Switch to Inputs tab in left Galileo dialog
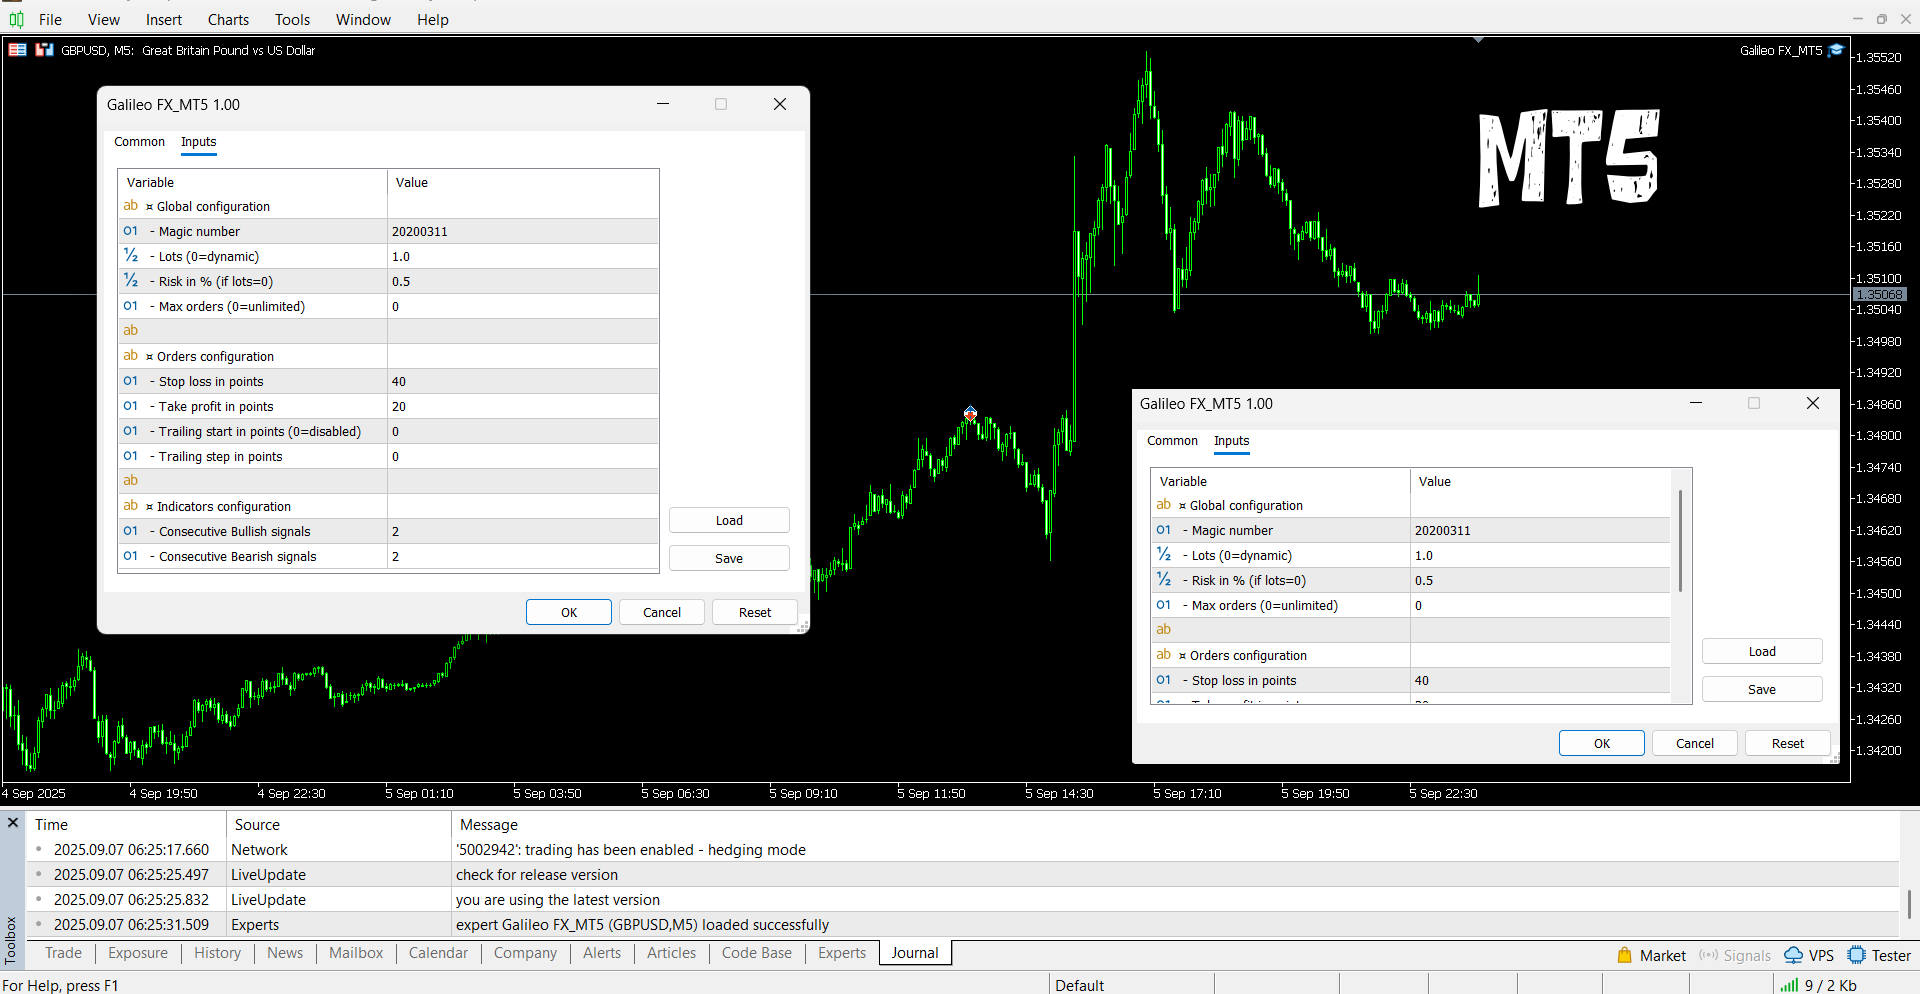 (198, 142)
